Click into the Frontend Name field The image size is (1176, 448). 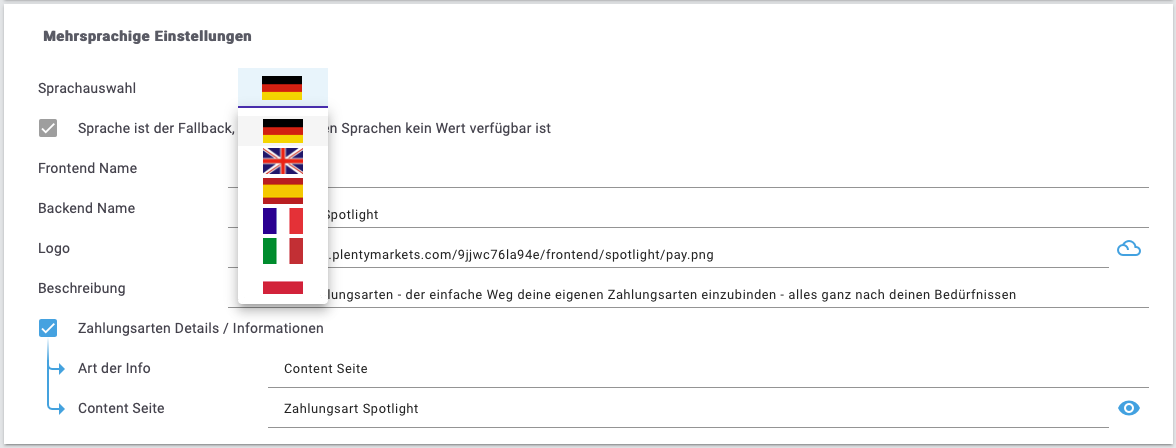(688, 169)
